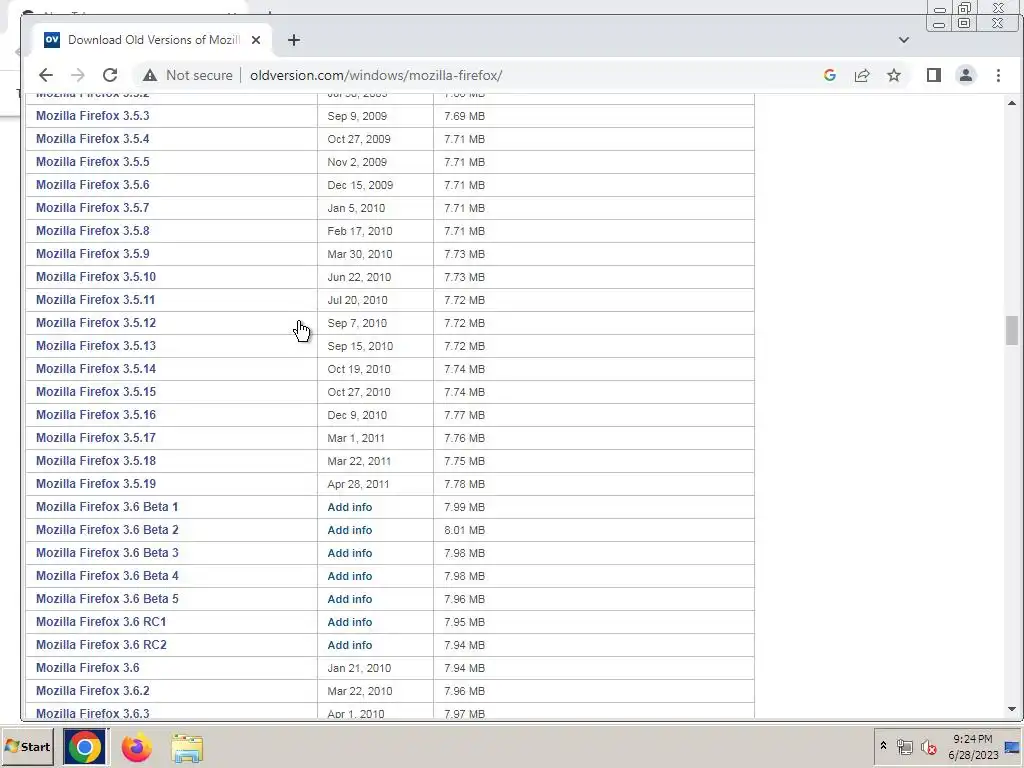This screenshot has height=768, width=1024.
Task: Open Mozilla Firefox 3.5.5 link
Action: [93, 161]
